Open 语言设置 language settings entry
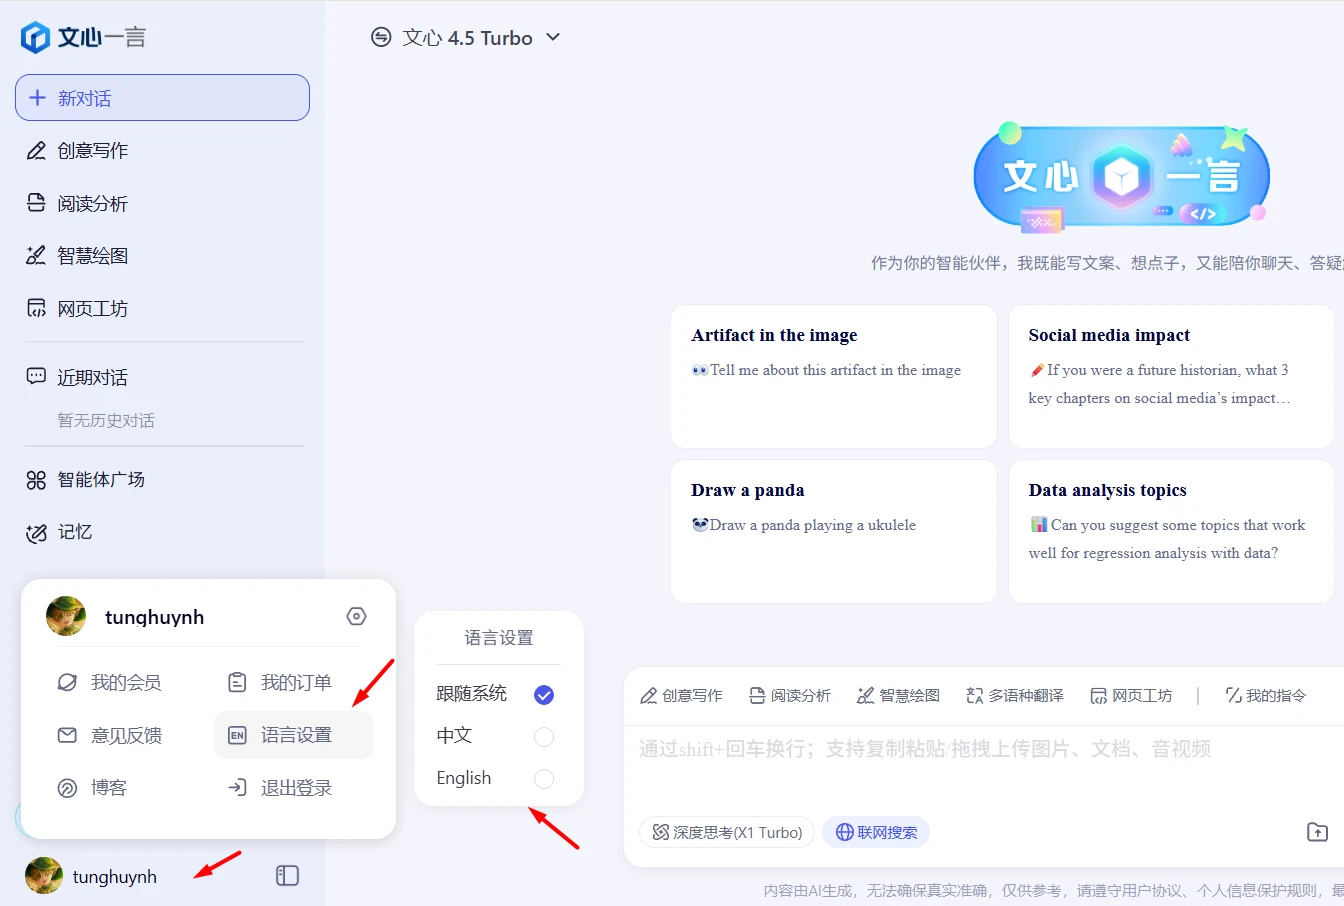The height and width of the screenshot is (906, 1344). [294, 735]
